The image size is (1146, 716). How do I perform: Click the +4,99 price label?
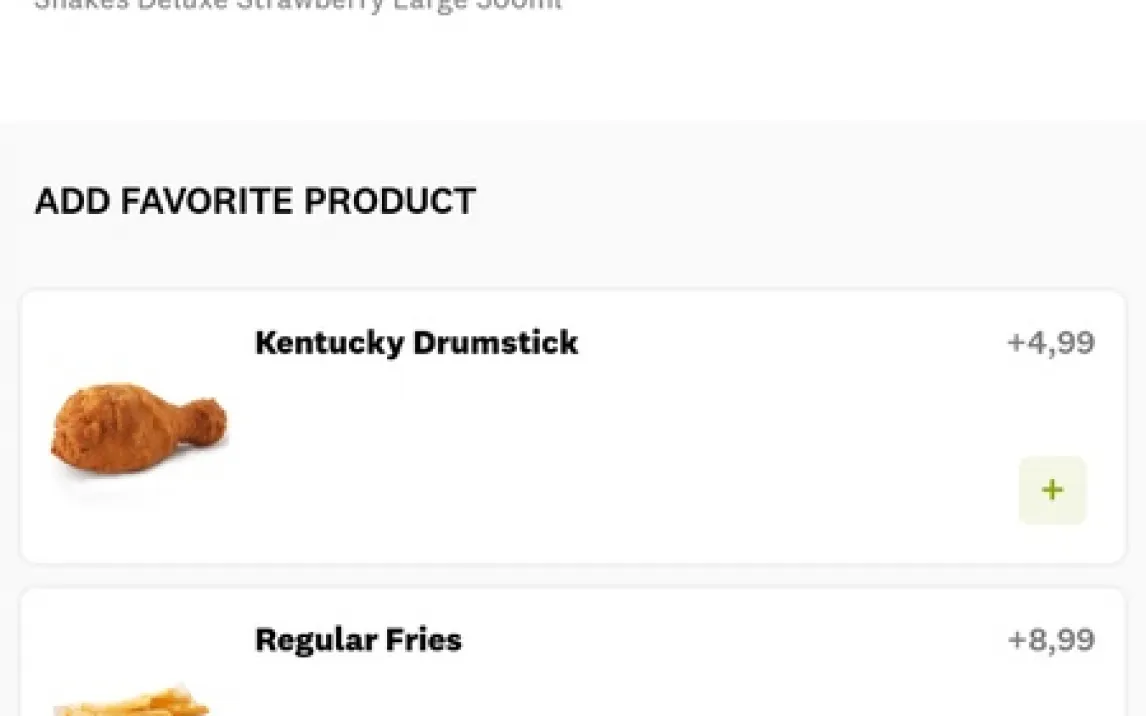coord(1050,343)
